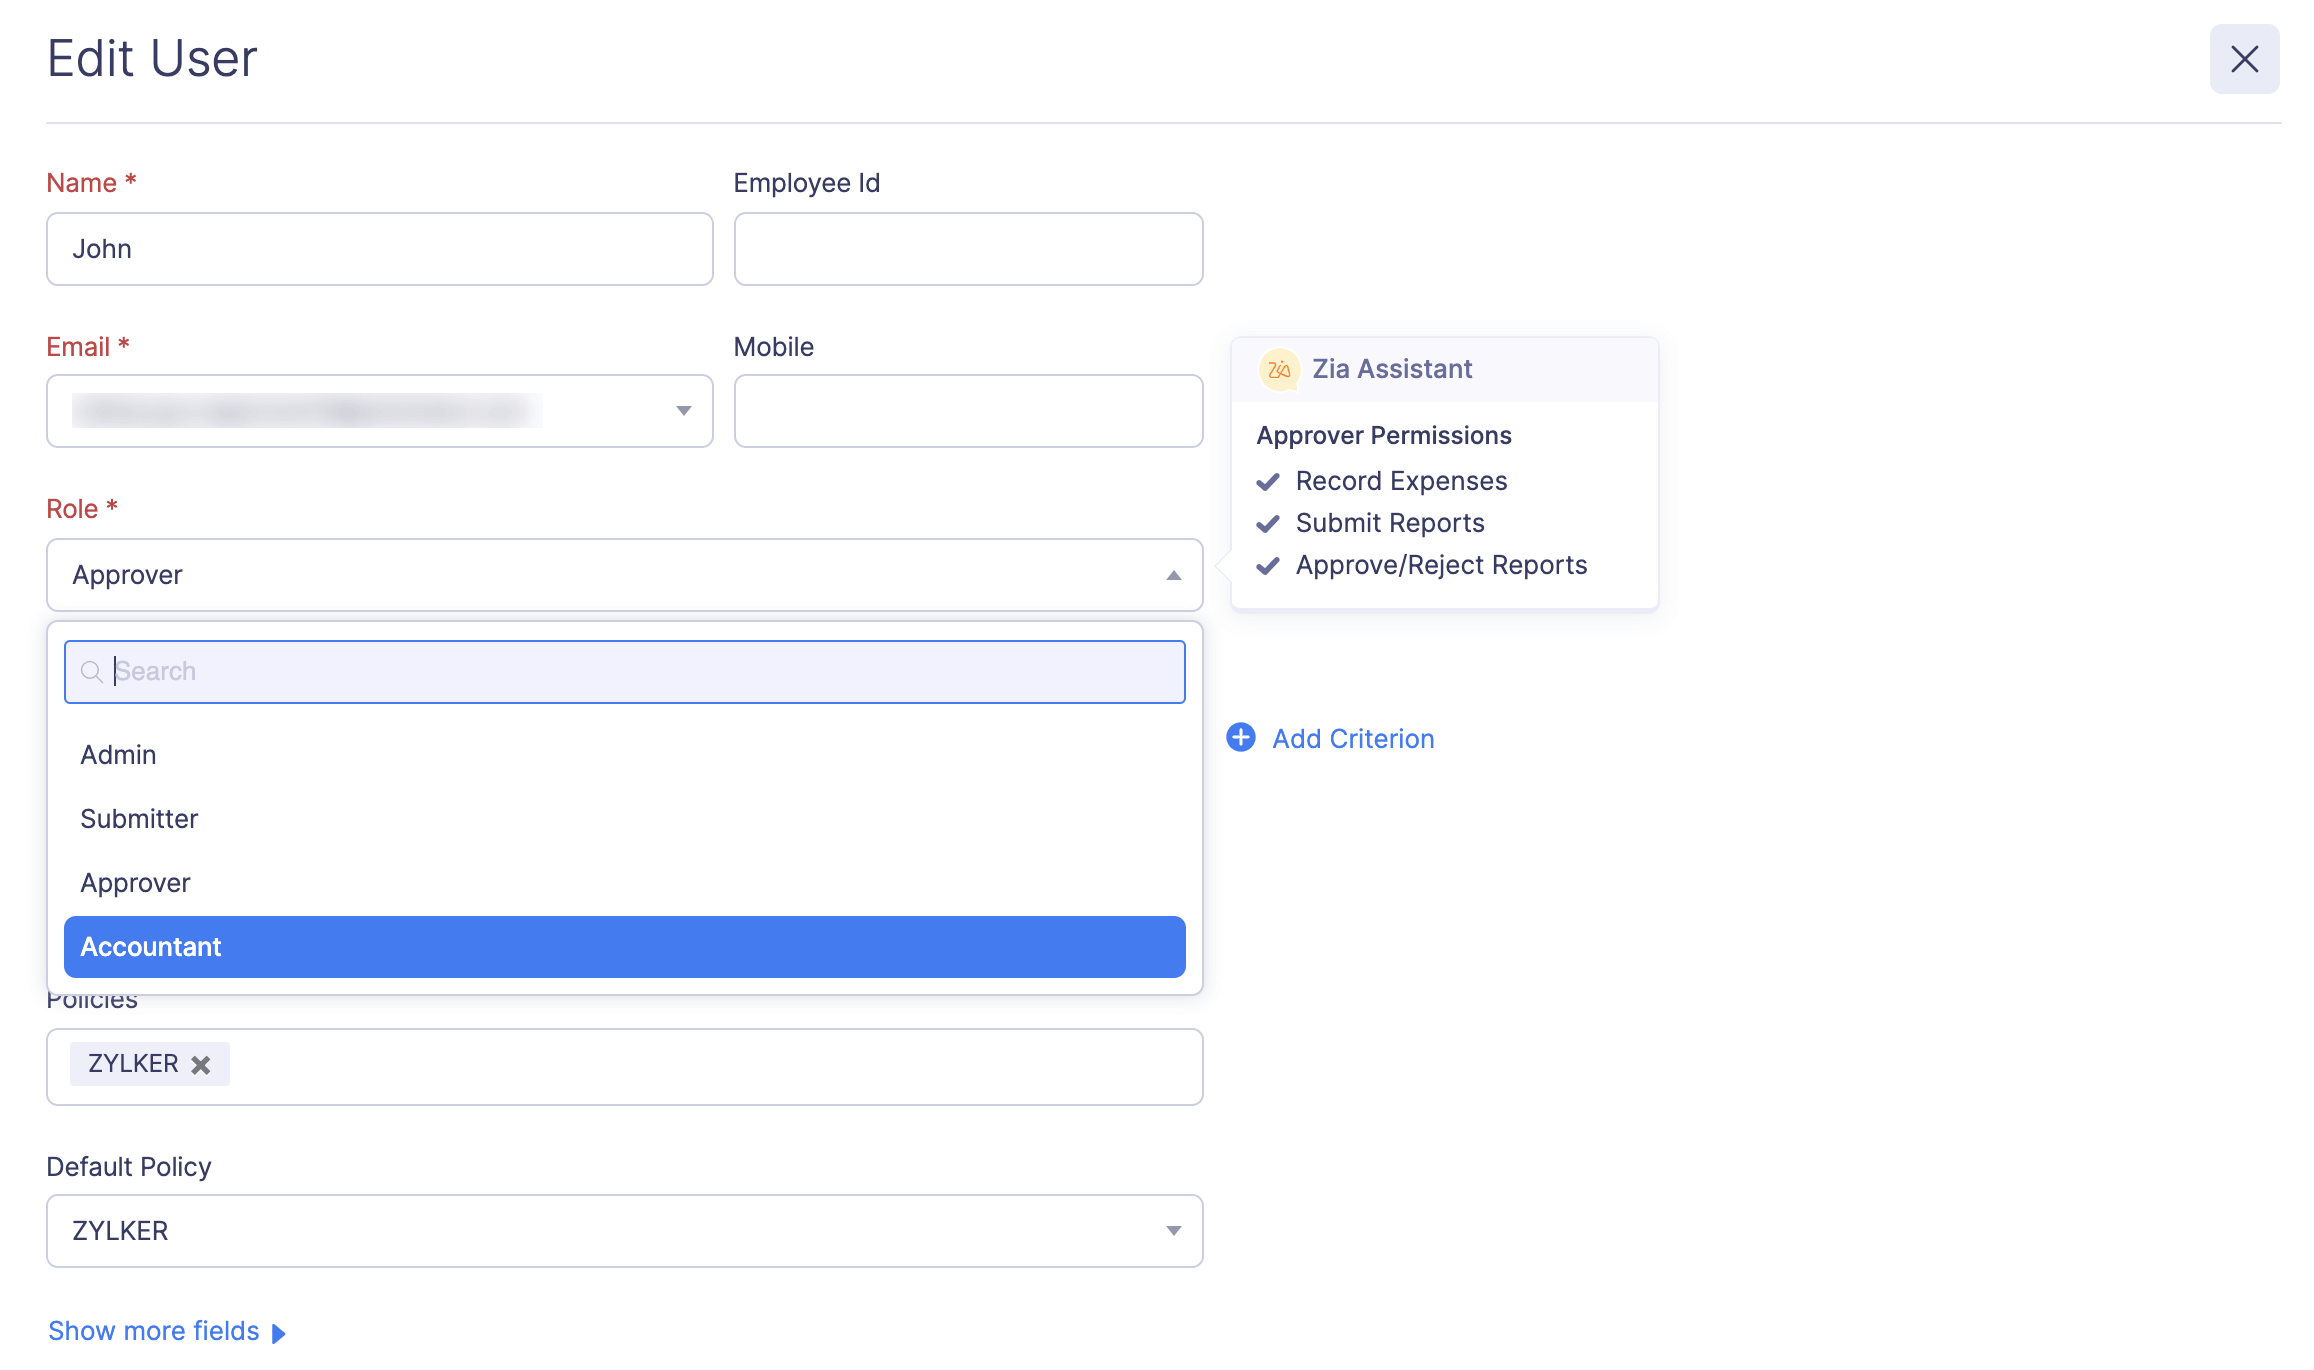Viewport: 2314px width, 1370px height.
Task: Click the Add Criterion plus icon
Action: coord(1240,737)
